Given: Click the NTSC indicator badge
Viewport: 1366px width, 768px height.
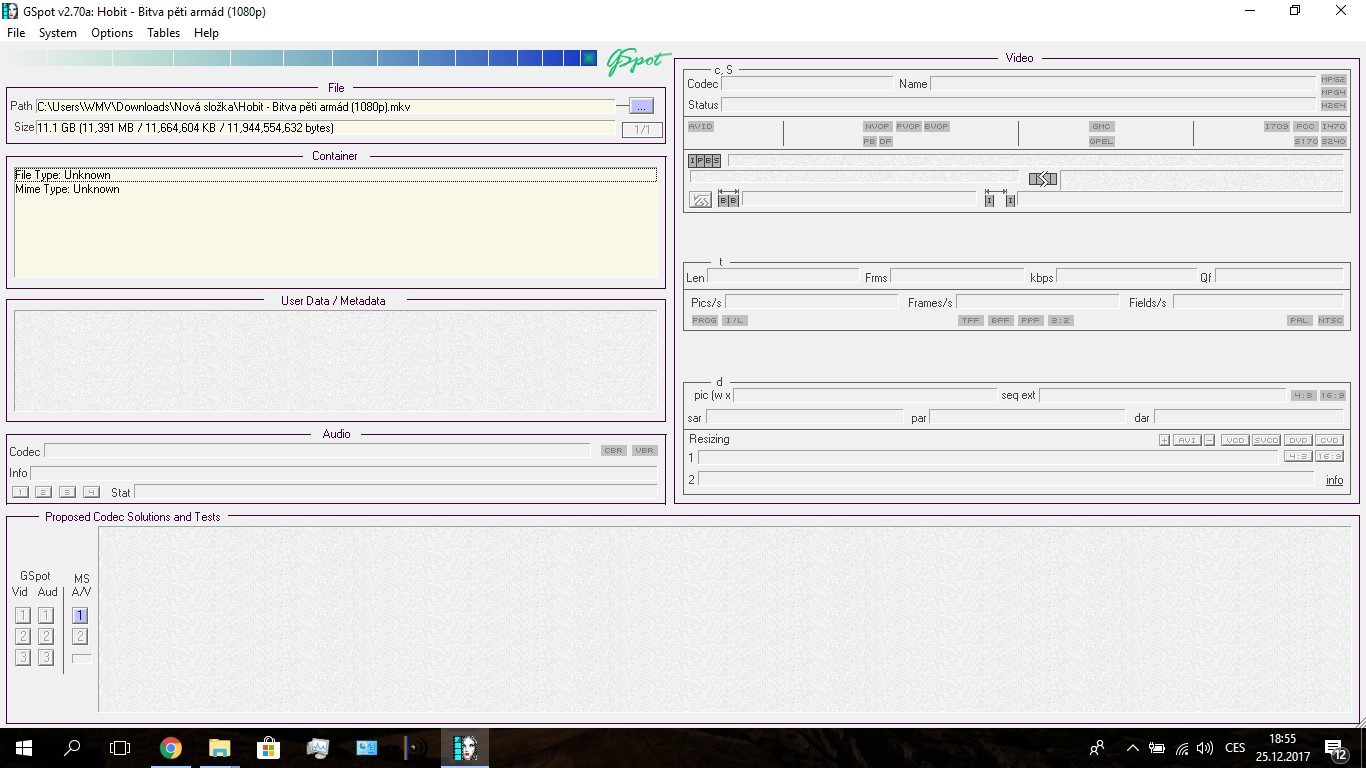Looking at the screenshot, I should 1330,320.
